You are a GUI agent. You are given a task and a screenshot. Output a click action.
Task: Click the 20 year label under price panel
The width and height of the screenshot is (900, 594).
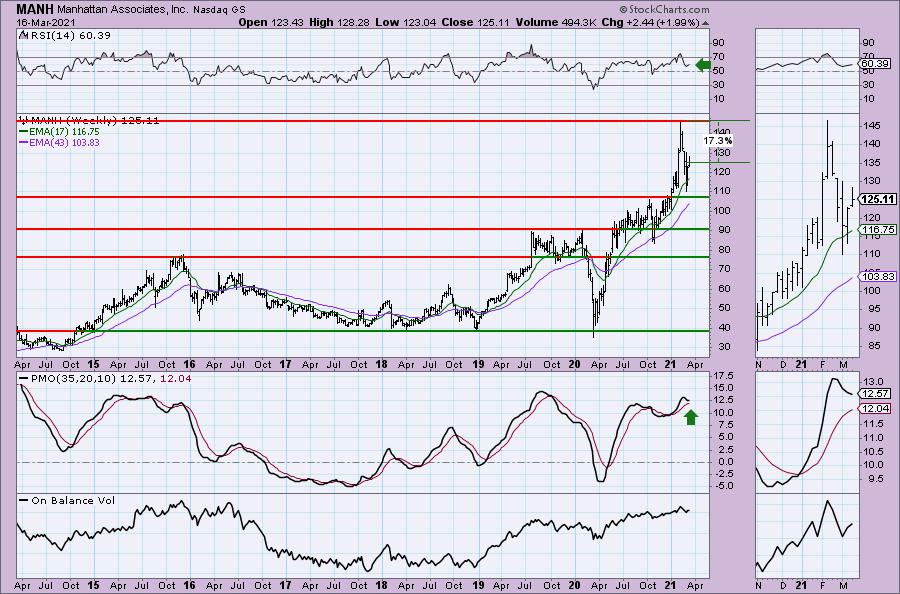click(x=574, y=364)
